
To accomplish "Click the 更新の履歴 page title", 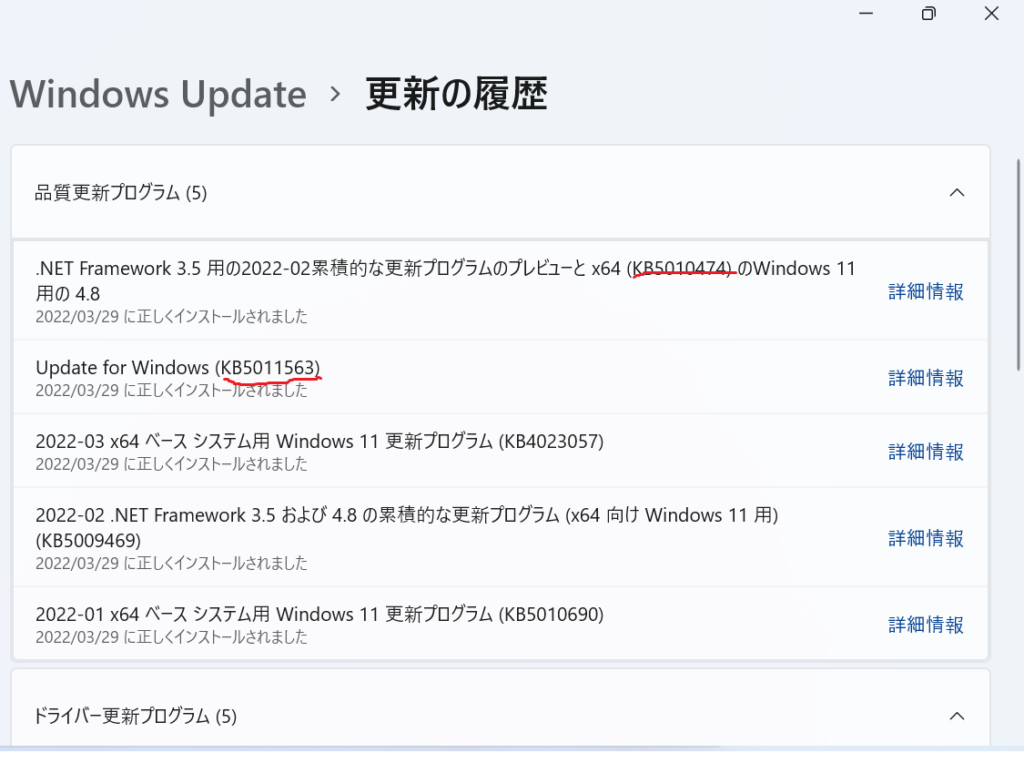I will coord(456,95).
